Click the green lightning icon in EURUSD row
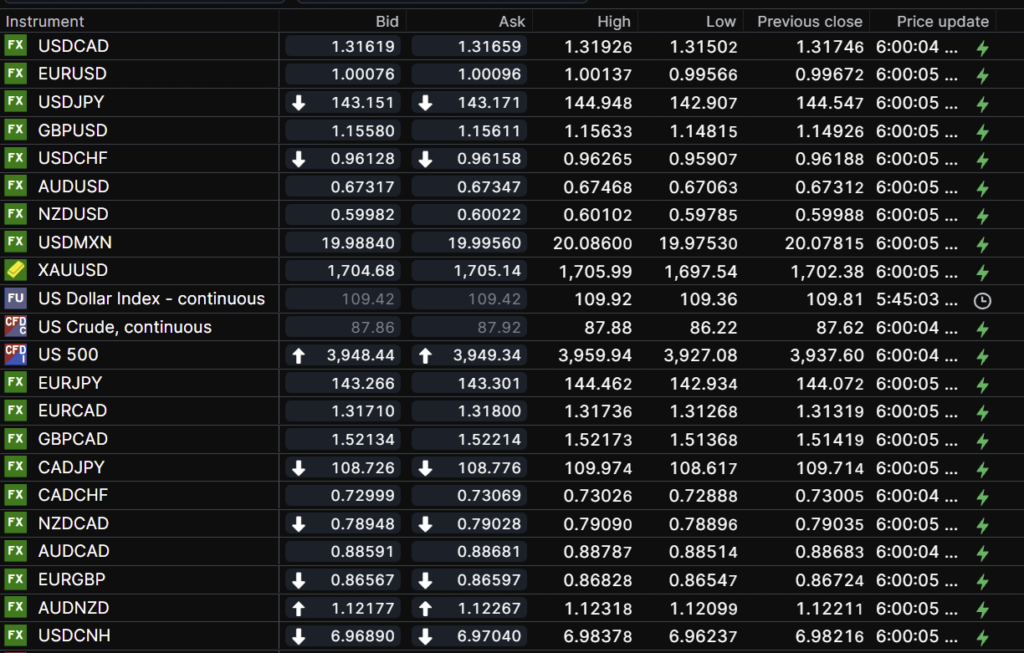 982,75
